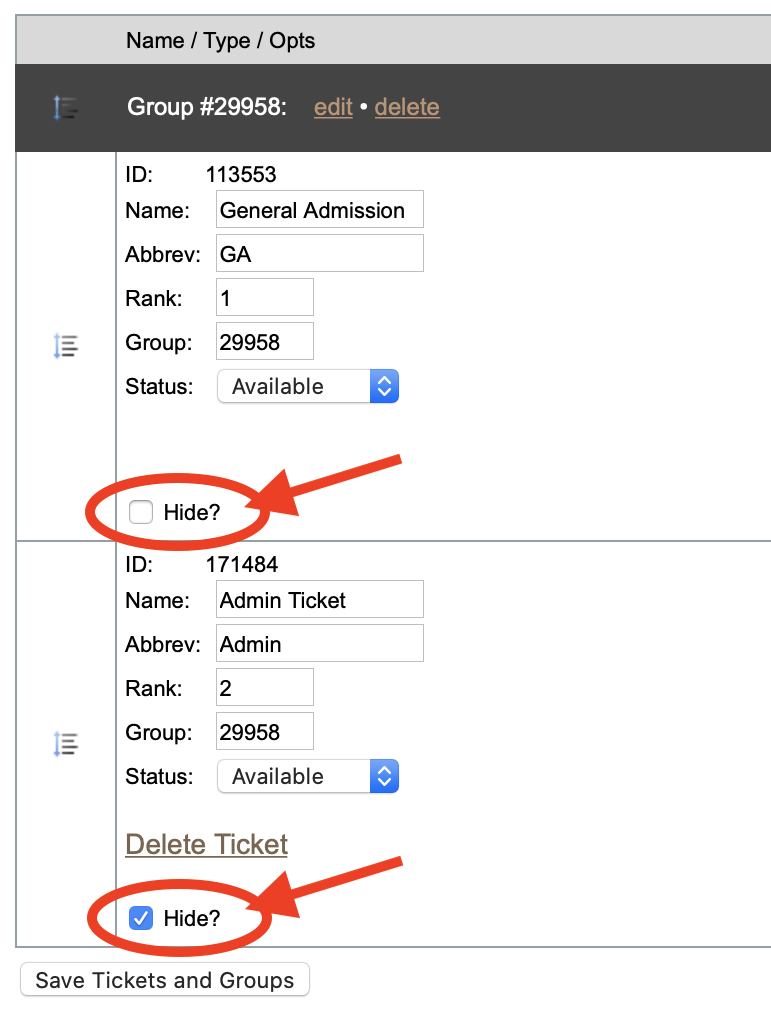The image size is (771, 1013).
Task: Click the Group field of ticket 171484
Action: 265,731
